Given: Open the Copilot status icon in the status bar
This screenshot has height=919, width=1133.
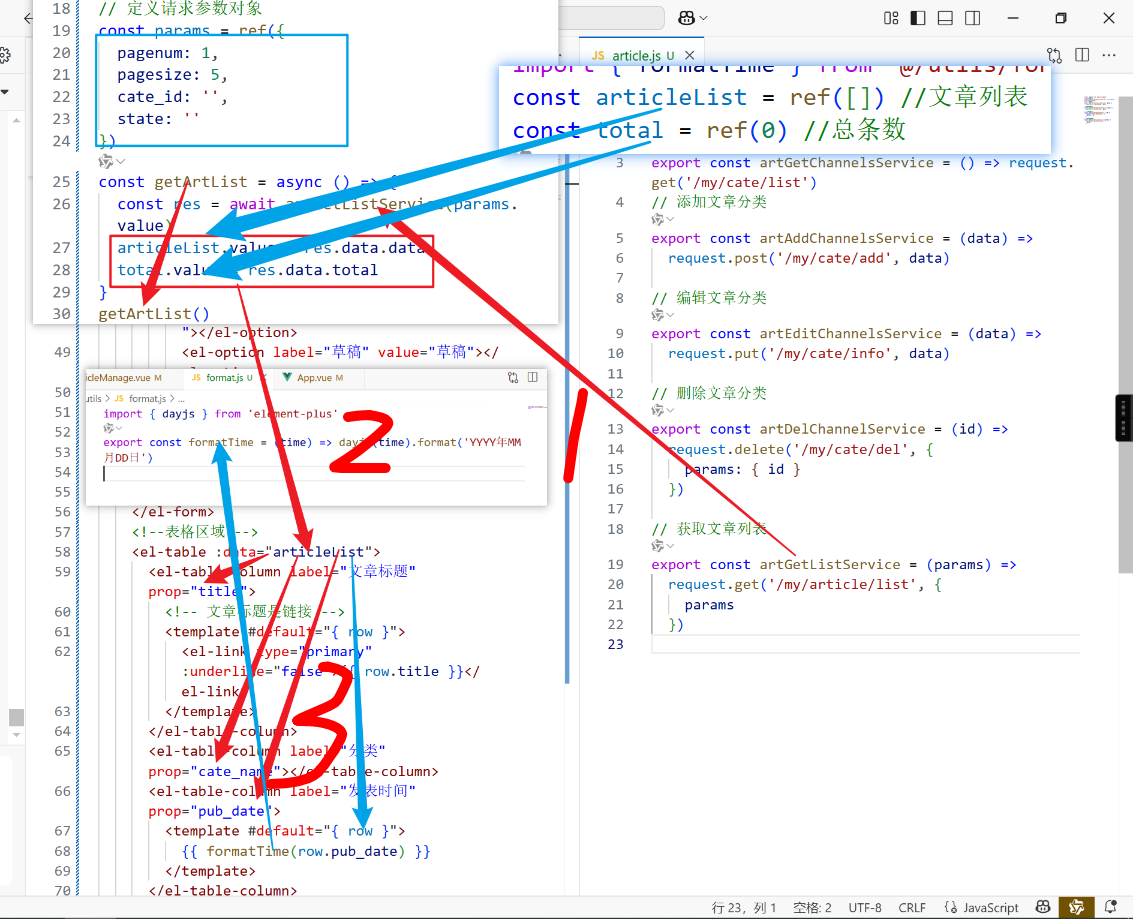Looking at the screenshot, I should point(1043,907).
